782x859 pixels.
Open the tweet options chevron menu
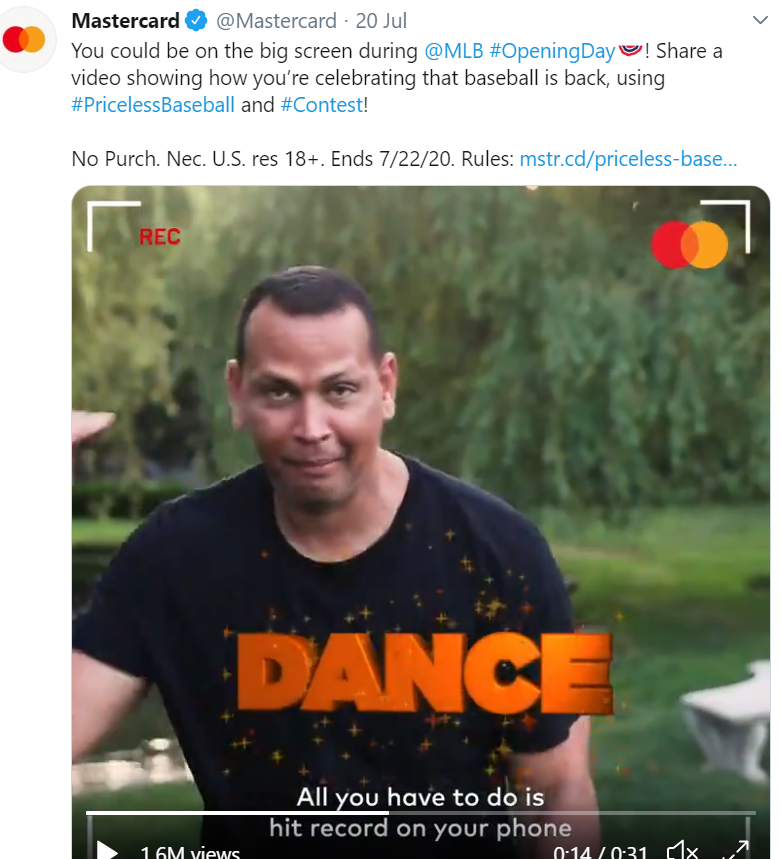pos(760,20)
